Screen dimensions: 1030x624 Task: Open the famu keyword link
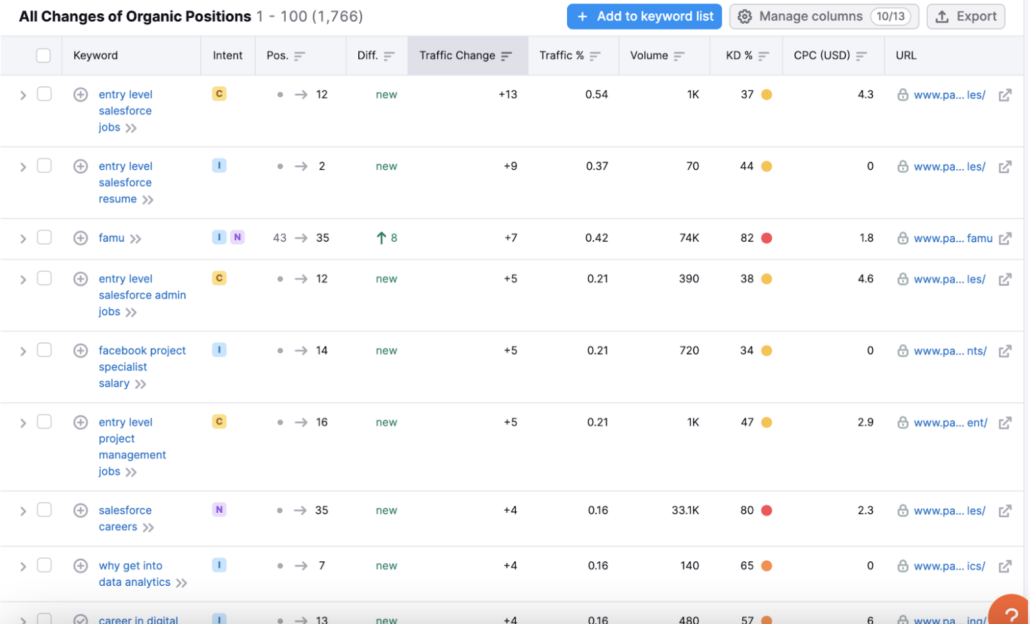click(x=113, y=238)
